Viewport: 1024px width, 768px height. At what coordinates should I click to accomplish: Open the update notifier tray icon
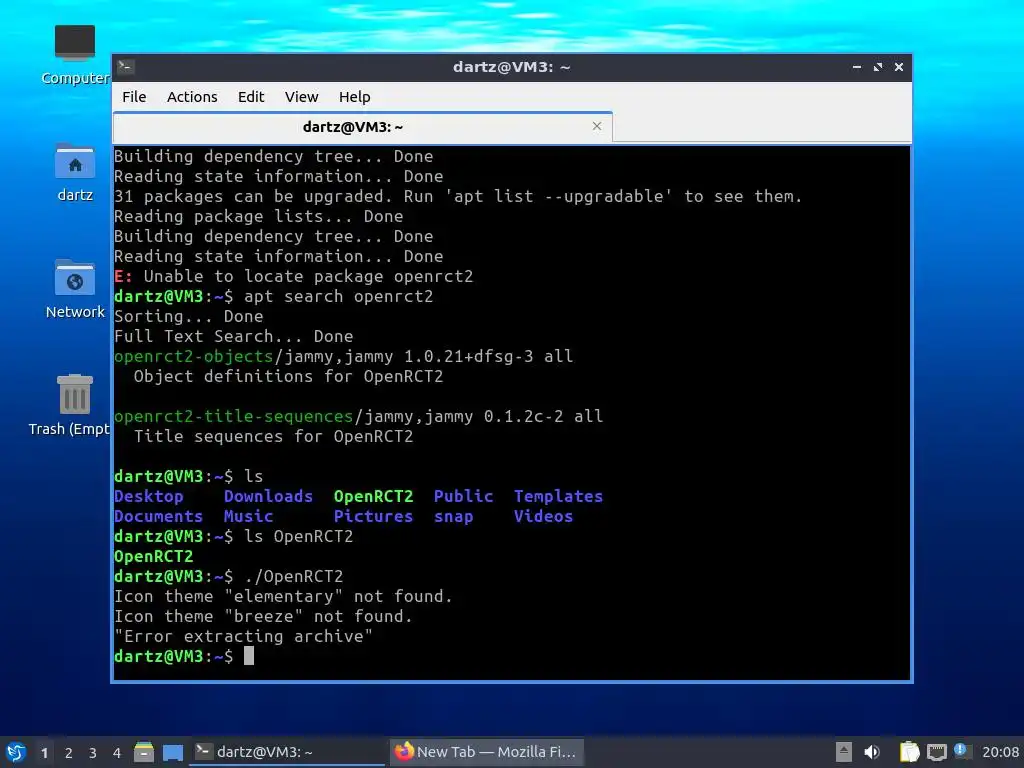click(961, 751)
